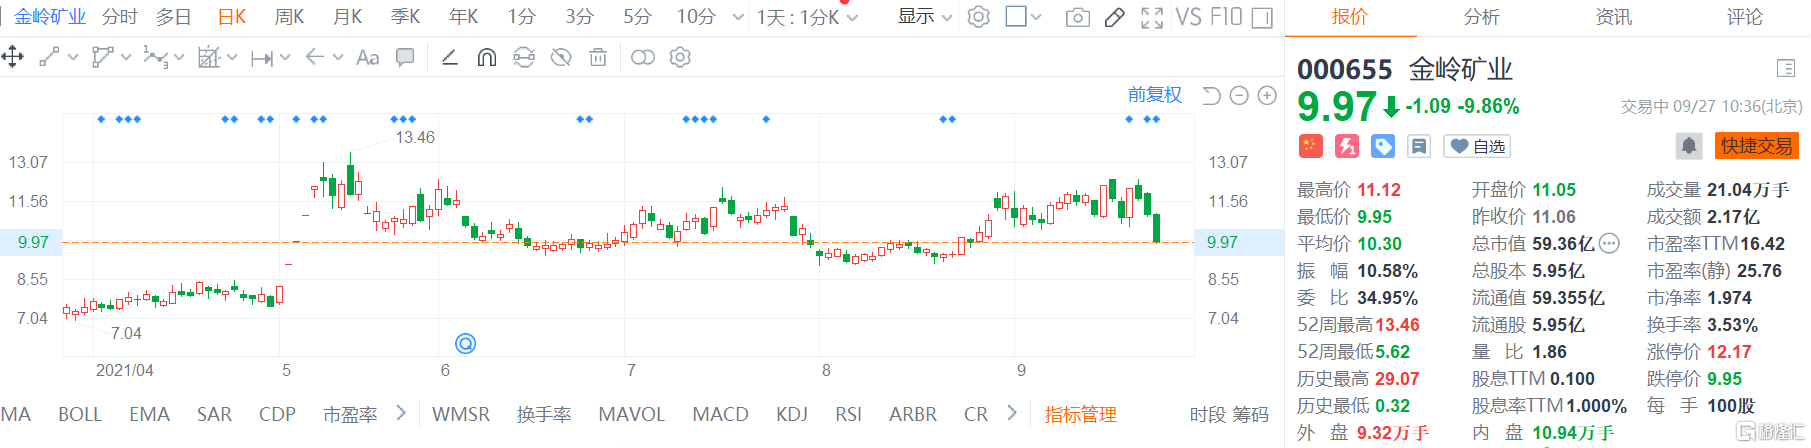
Task: Open the notes icon beside 自选
Action: tap(1419, 146)
